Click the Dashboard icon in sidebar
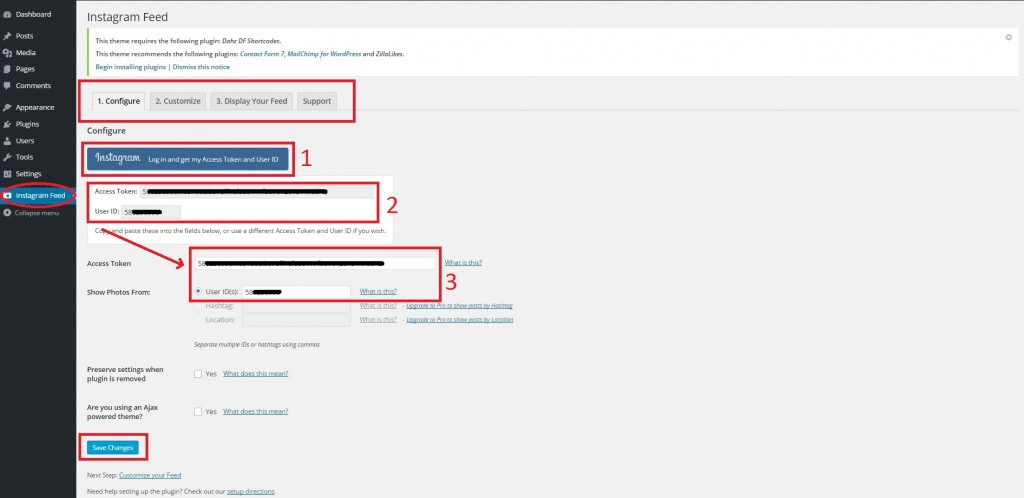This screenshot has height=498, width=1024. coord(8,15)
